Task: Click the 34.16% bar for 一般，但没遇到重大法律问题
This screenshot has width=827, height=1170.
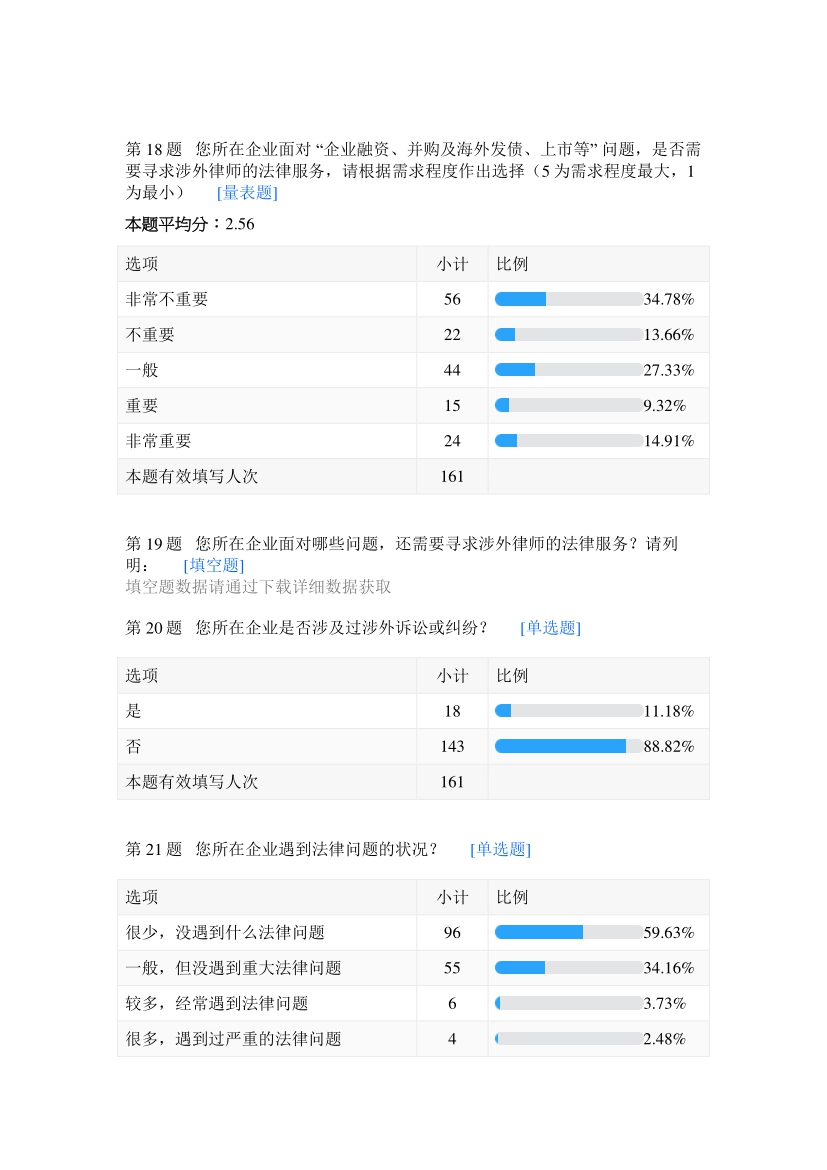Action: click(568, 968)
